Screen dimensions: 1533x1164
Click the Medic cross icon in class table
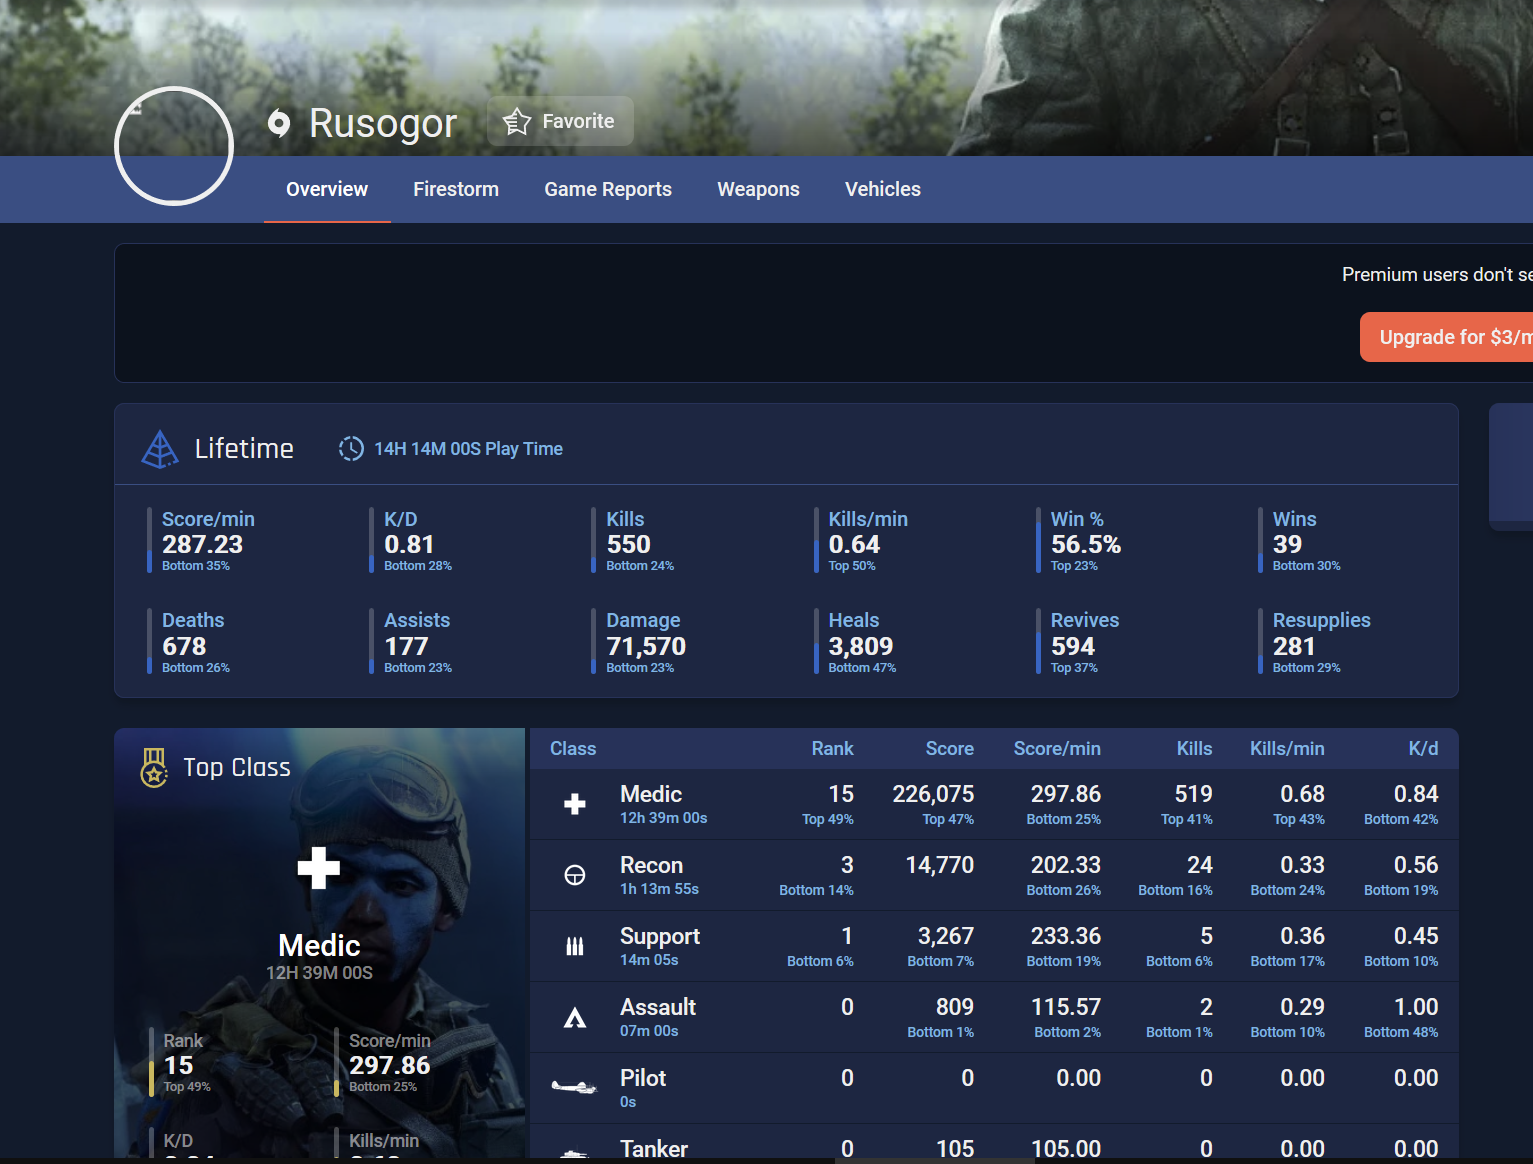click(575, 804)
